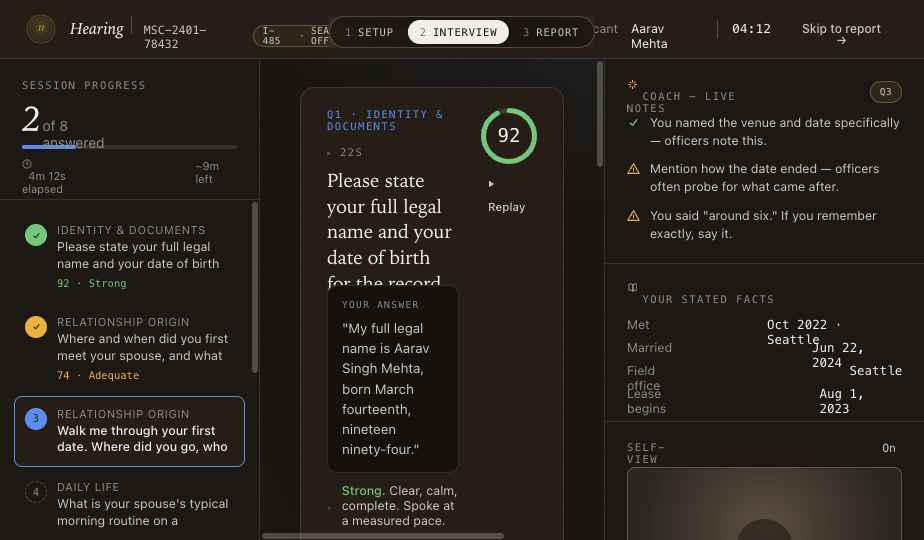The width and height of the screenshot is (924, 540).
Task: Click the session timer 04:12
Action: point(751,29)
